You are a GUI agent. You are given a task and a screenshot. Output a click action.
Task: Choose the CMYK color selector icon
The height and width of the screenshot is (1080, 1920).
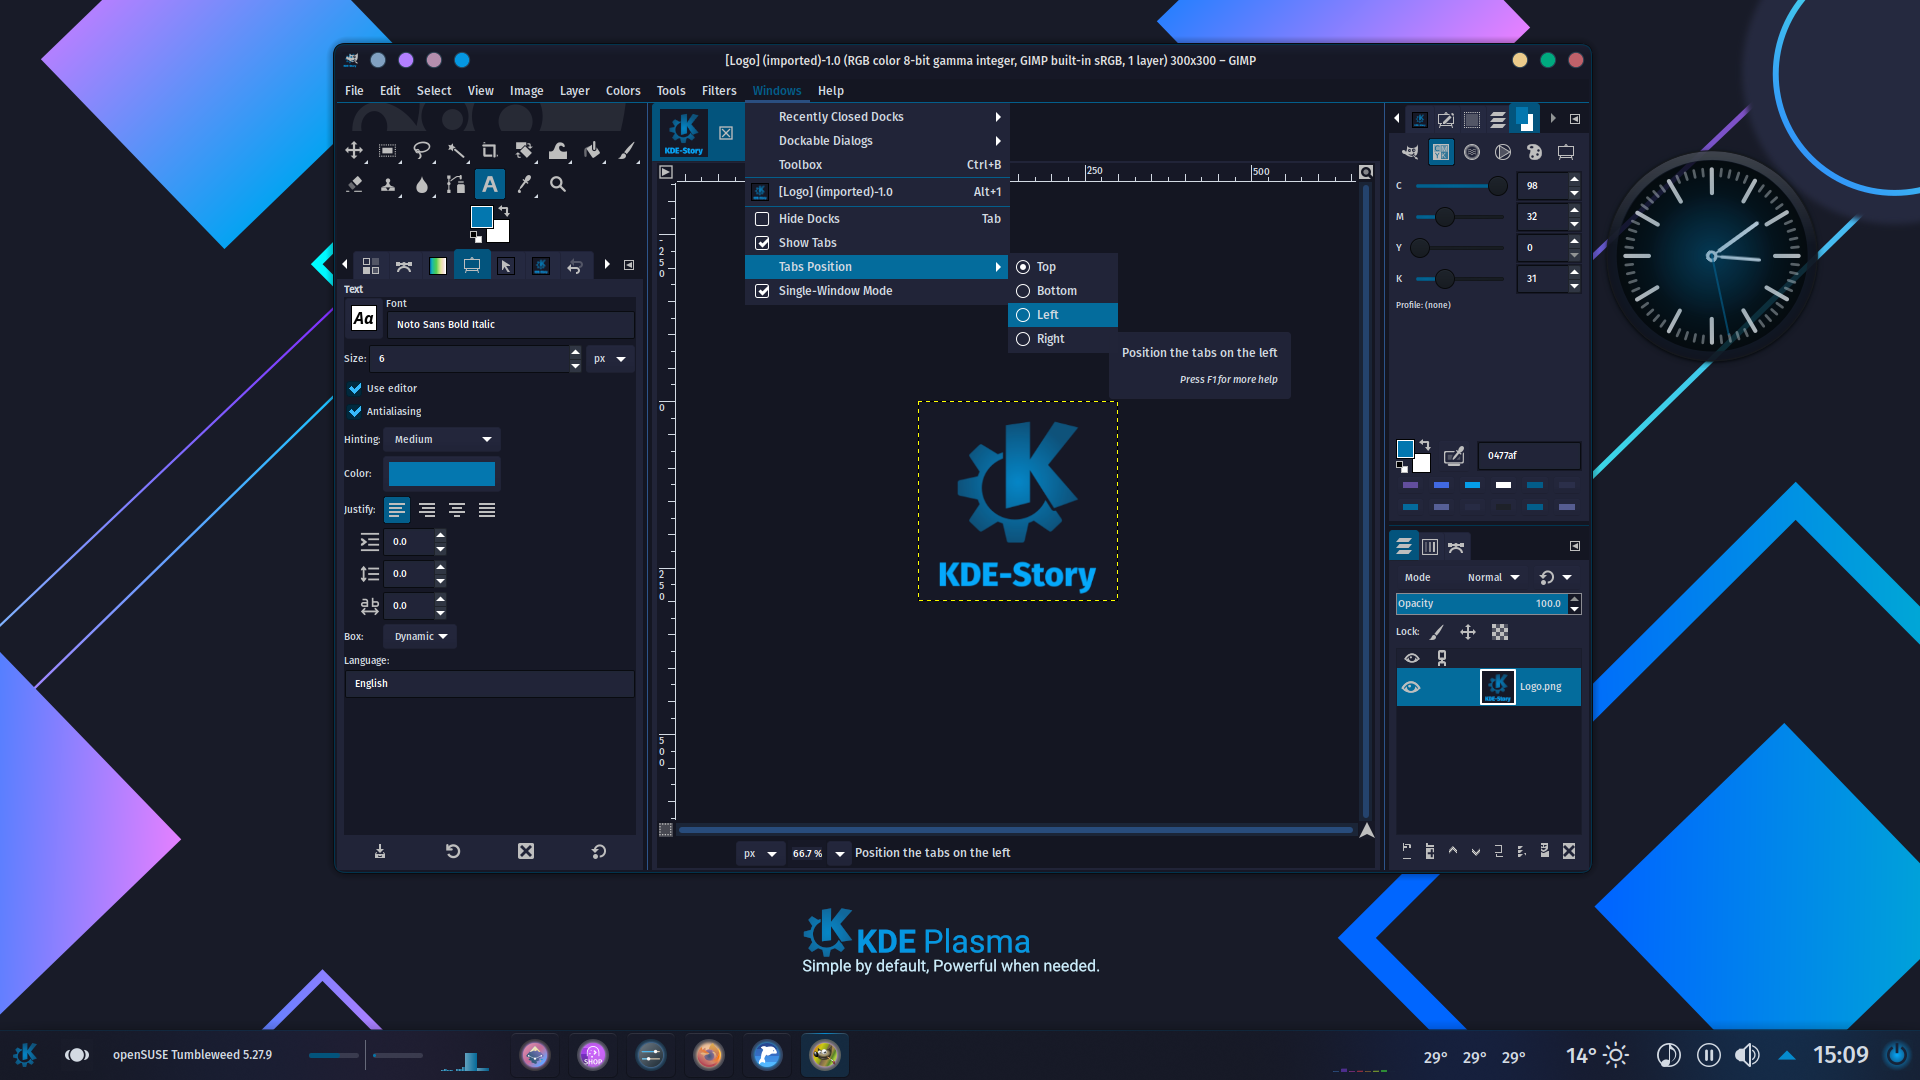pyautogui.click(x=1440, y=152)
